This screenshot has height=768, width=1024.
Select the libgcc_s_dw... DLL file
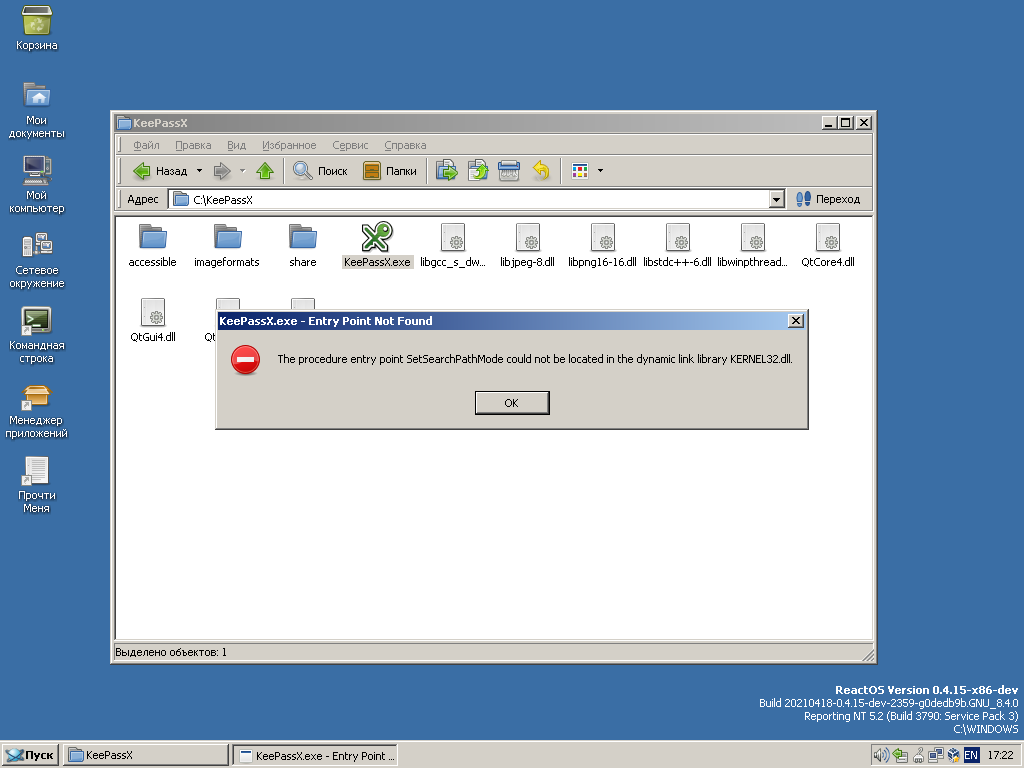pyautogui.click(x=453, y=246)
